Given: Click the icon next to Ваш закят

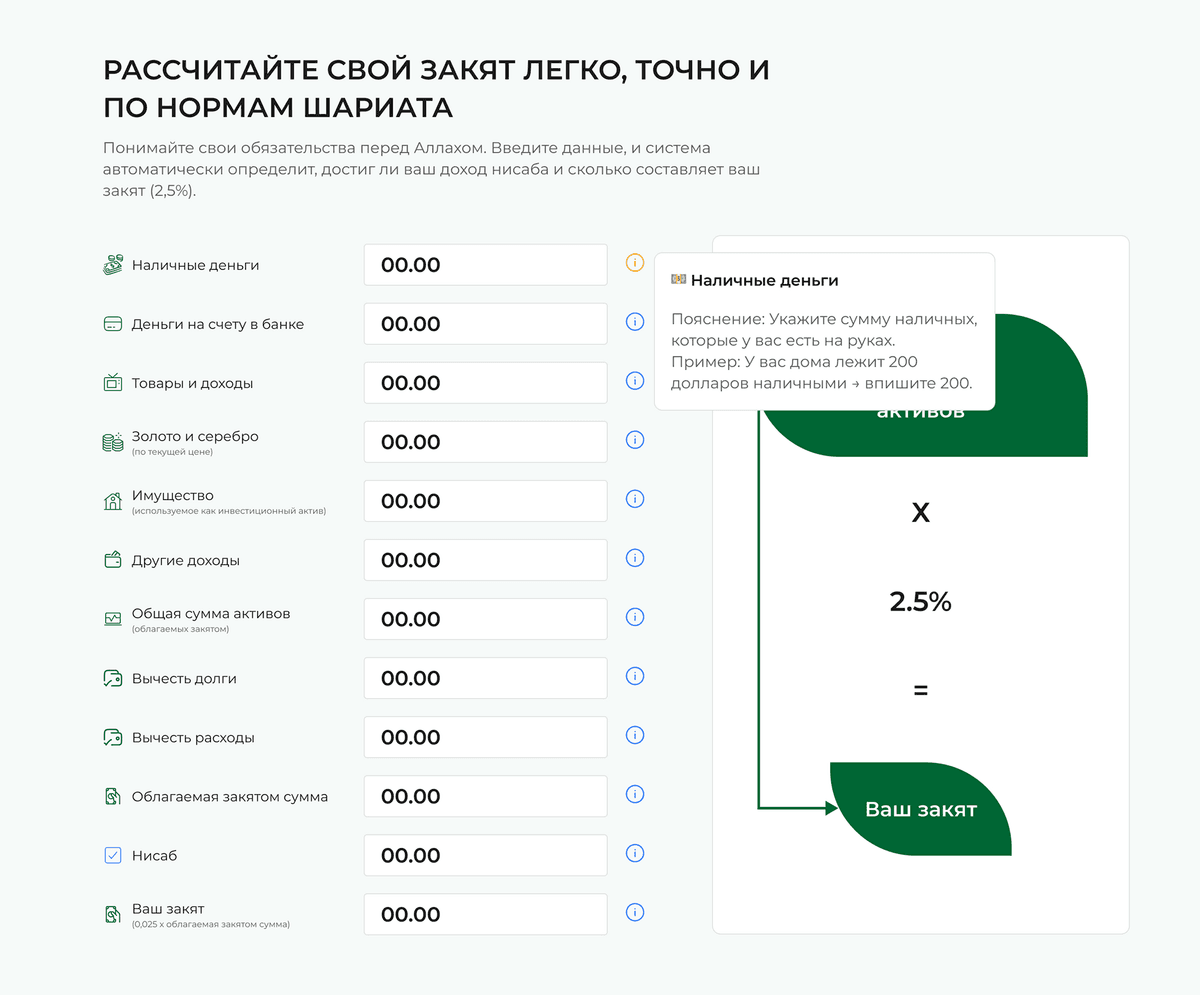Looking at the screenshot, I should 113,913.
